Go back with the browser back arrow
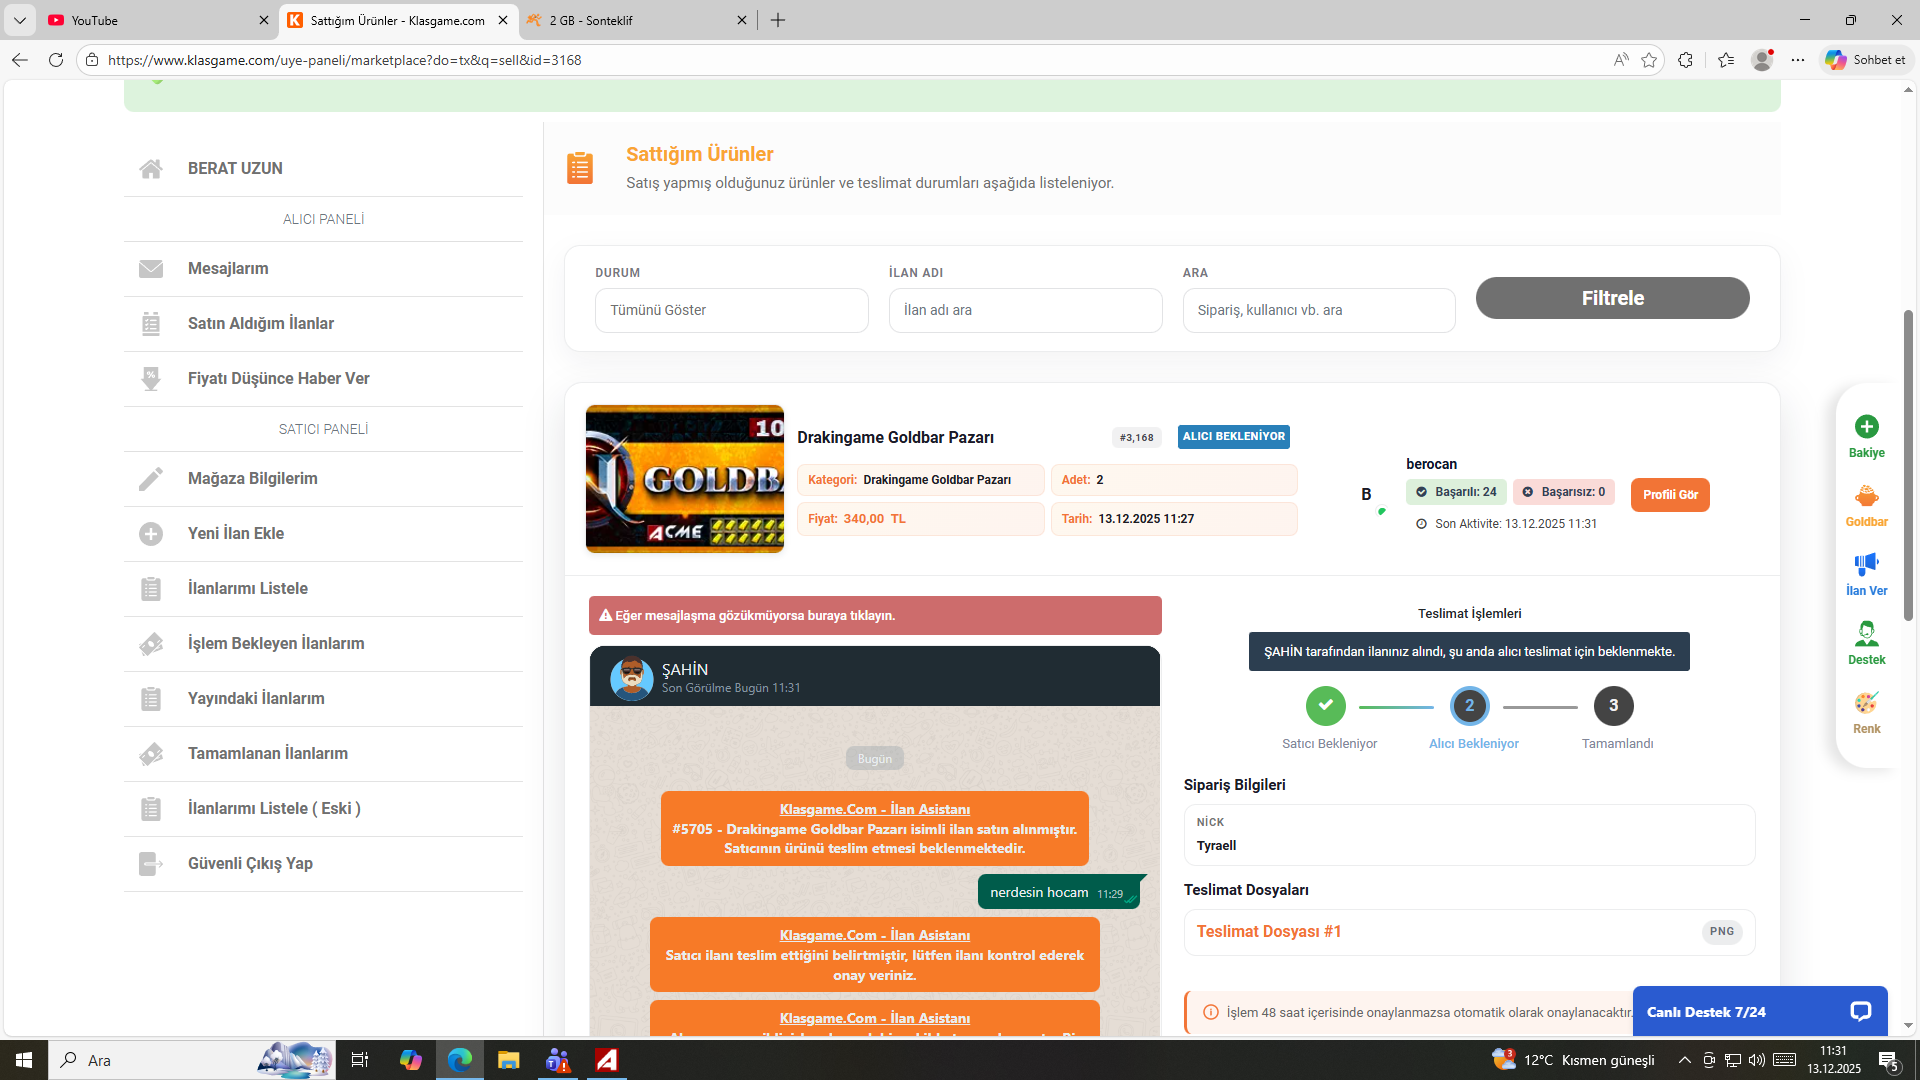This screenshot has width=1920, height=1080. (20, 60)
